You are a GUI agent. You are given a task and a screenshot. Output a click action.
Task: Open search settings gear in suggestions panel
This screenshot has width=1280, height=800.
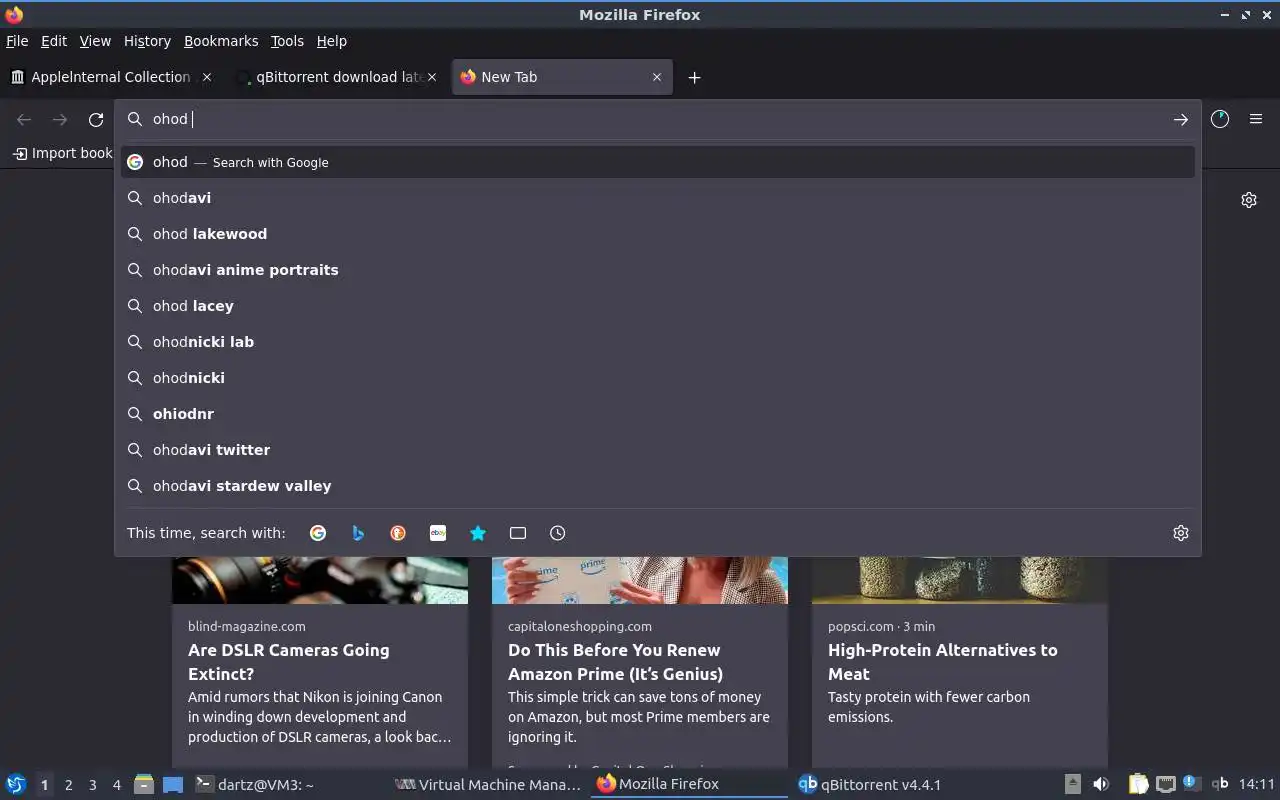1181,533
